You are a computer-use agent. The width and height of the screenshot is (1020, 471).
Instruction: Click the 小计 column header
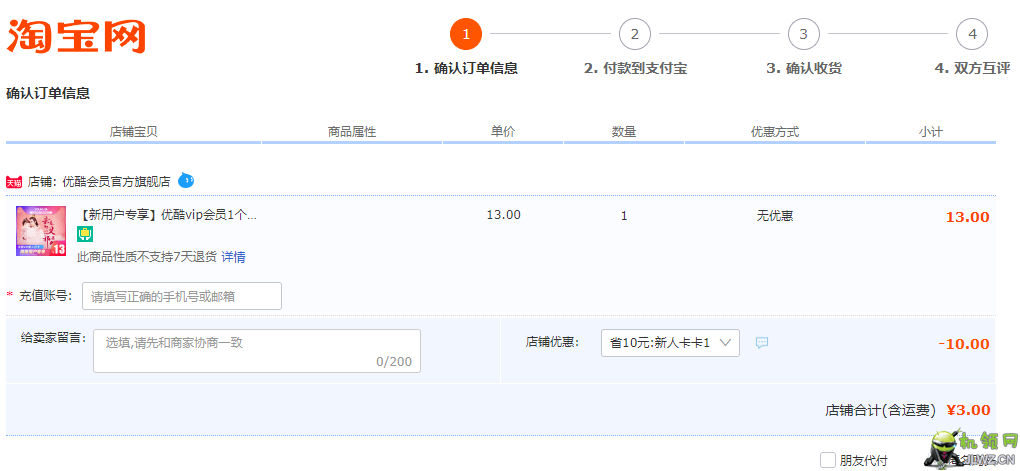point(931,132)
